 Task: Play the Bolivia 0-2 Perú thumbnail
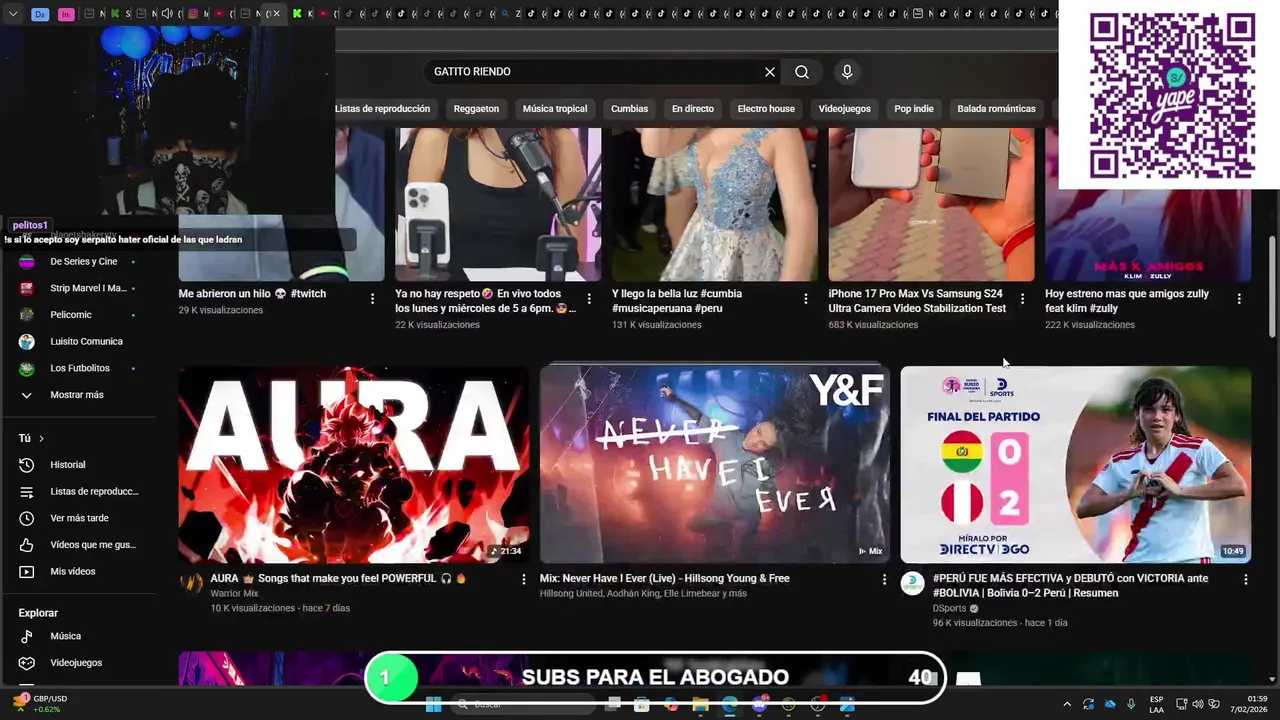pos(1076,465)
